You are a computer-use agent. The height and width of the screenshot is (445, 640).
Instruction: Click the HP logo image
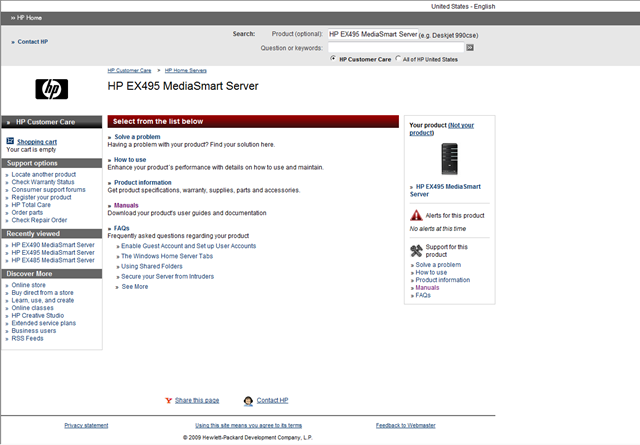pyautogui.click(x=51, y=89)
